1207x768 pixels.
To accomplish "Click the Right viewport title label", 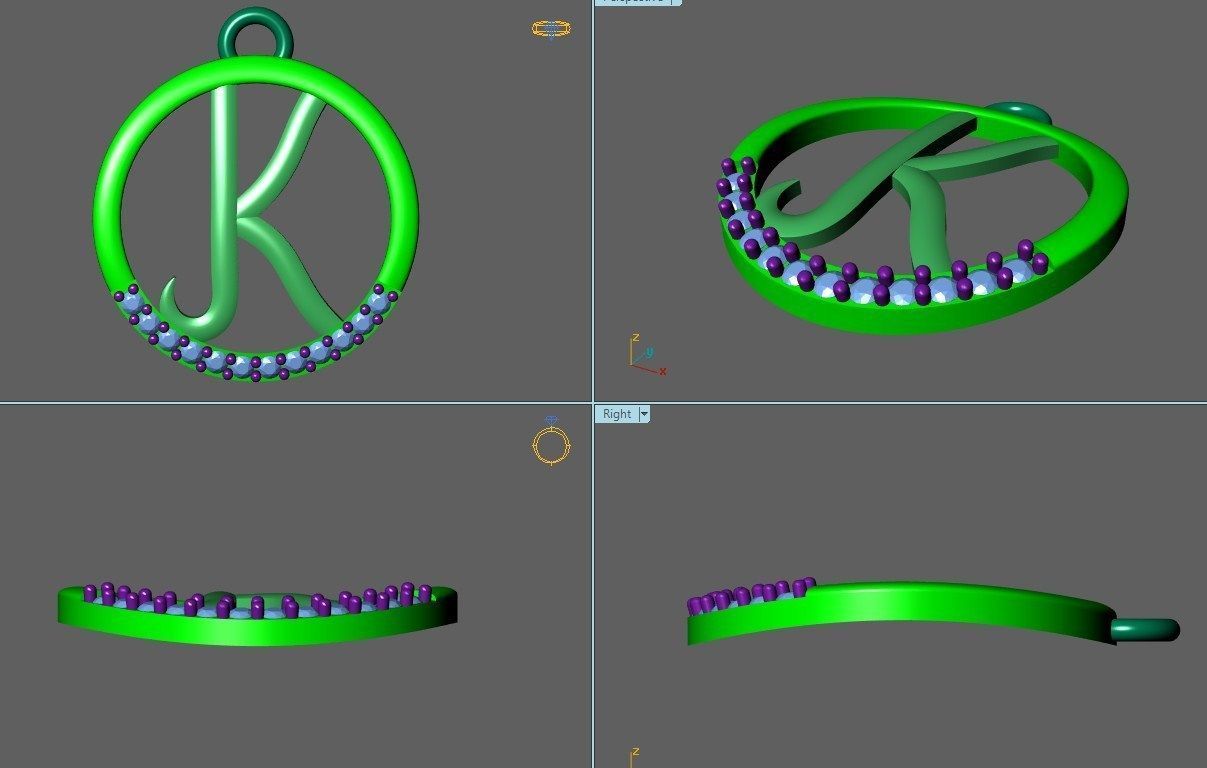I will point(617,414).
